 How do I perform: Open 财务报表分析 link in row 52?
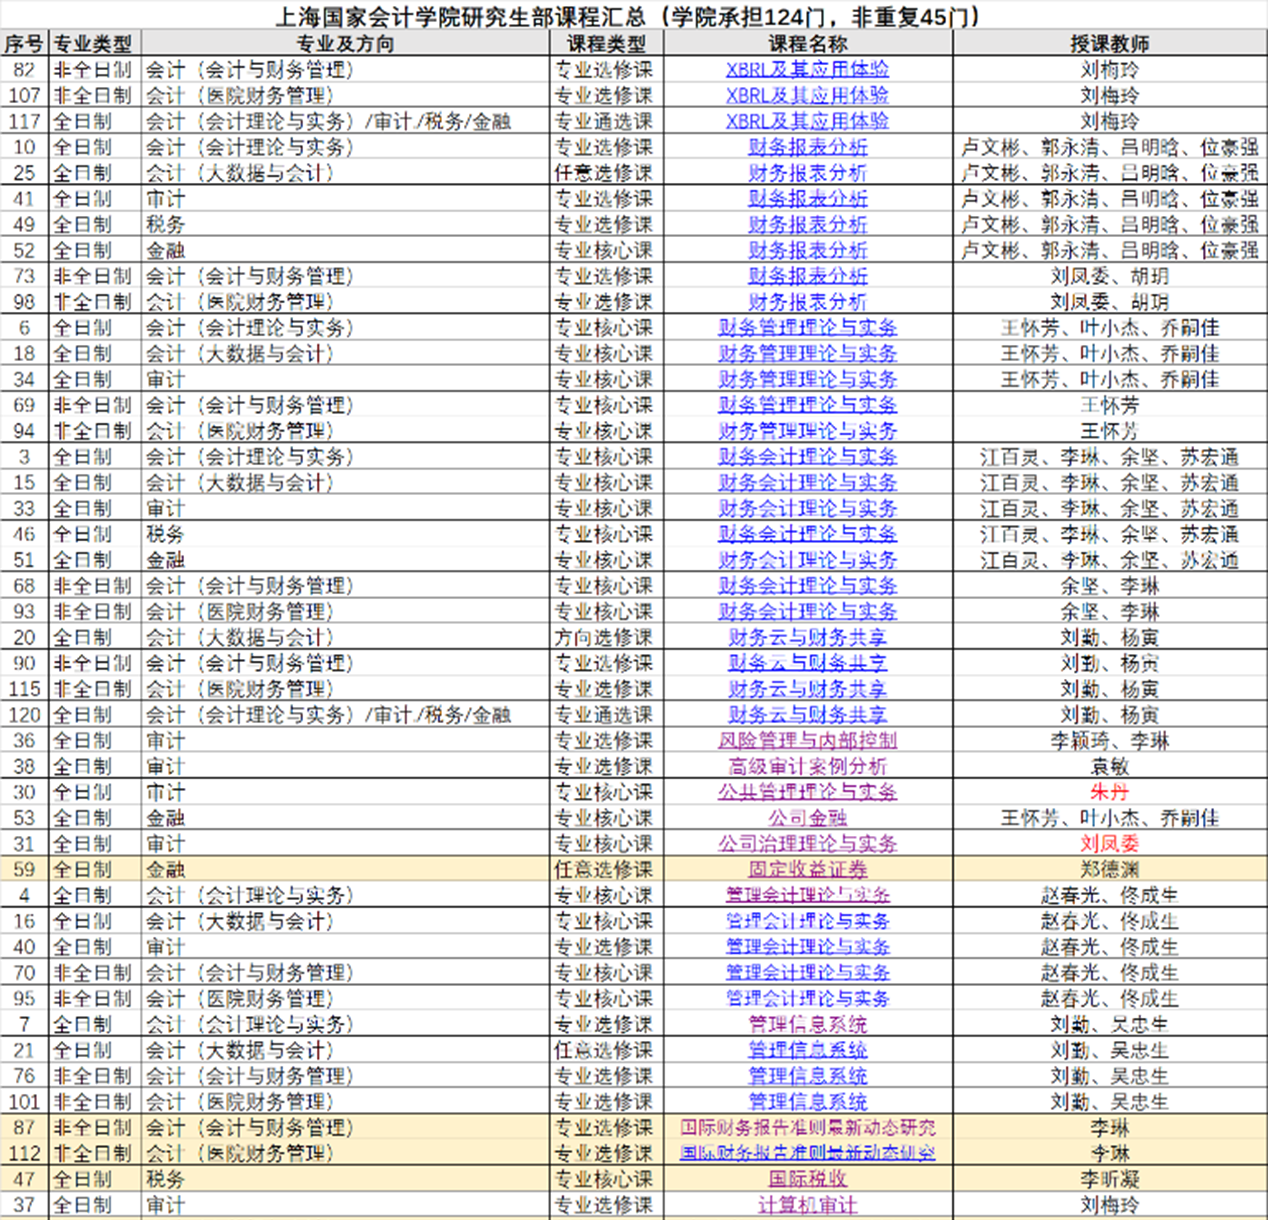click(x=807, y=250)
